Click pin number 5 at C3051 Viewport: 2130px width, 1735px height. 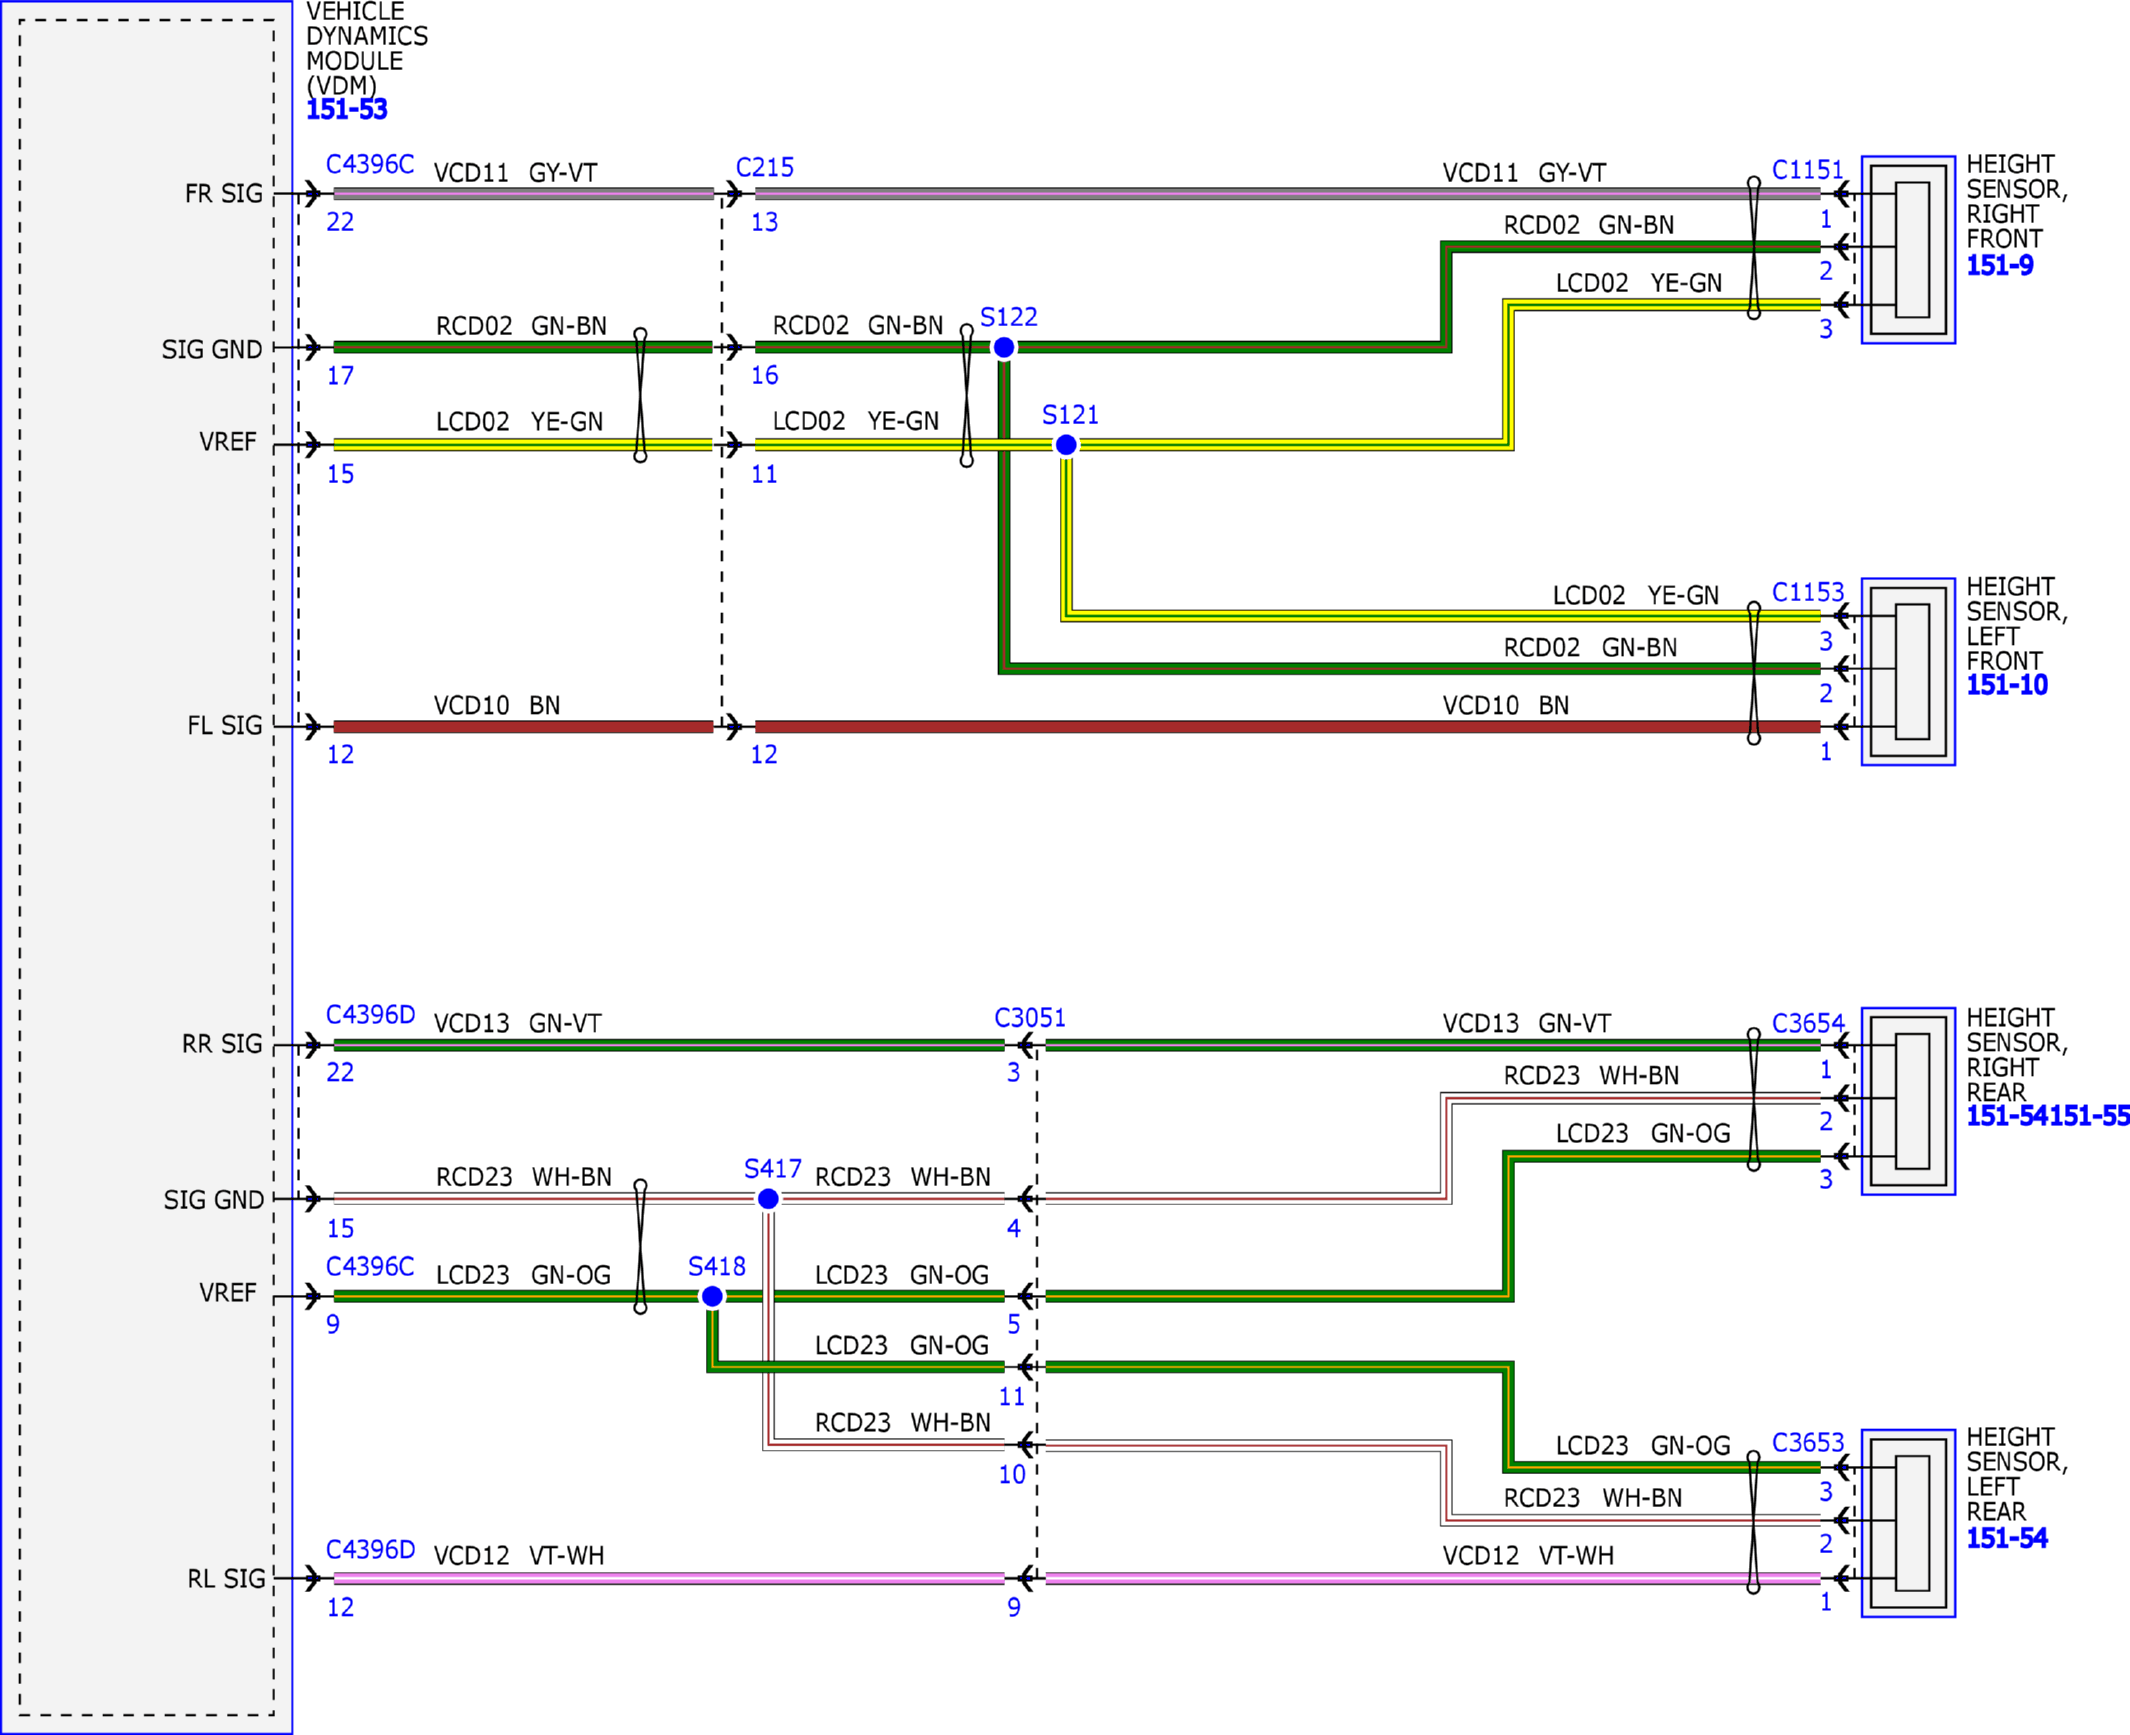[x=1014, y=1325]
